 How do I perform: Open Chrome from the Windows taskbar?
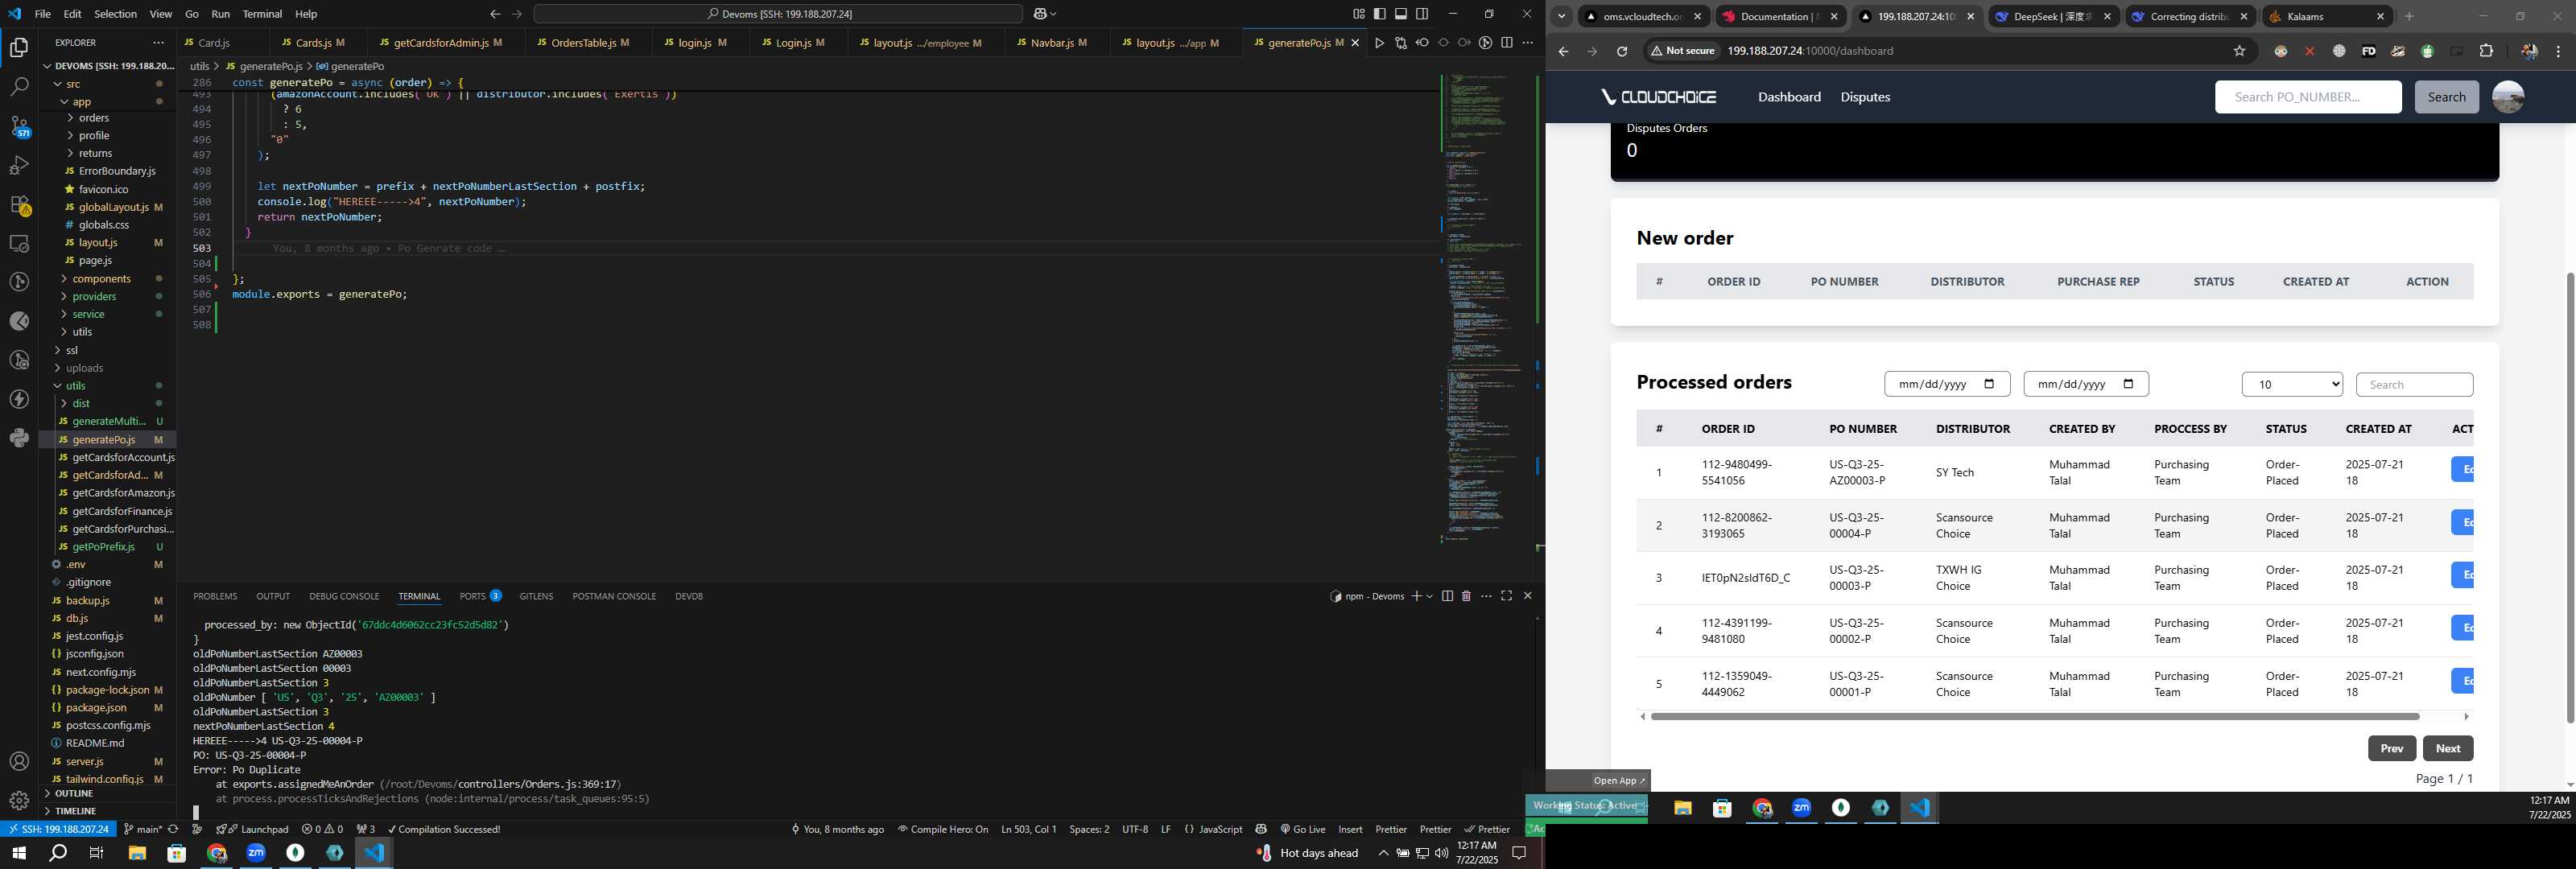pyautogui.click(x=217, y=853)
